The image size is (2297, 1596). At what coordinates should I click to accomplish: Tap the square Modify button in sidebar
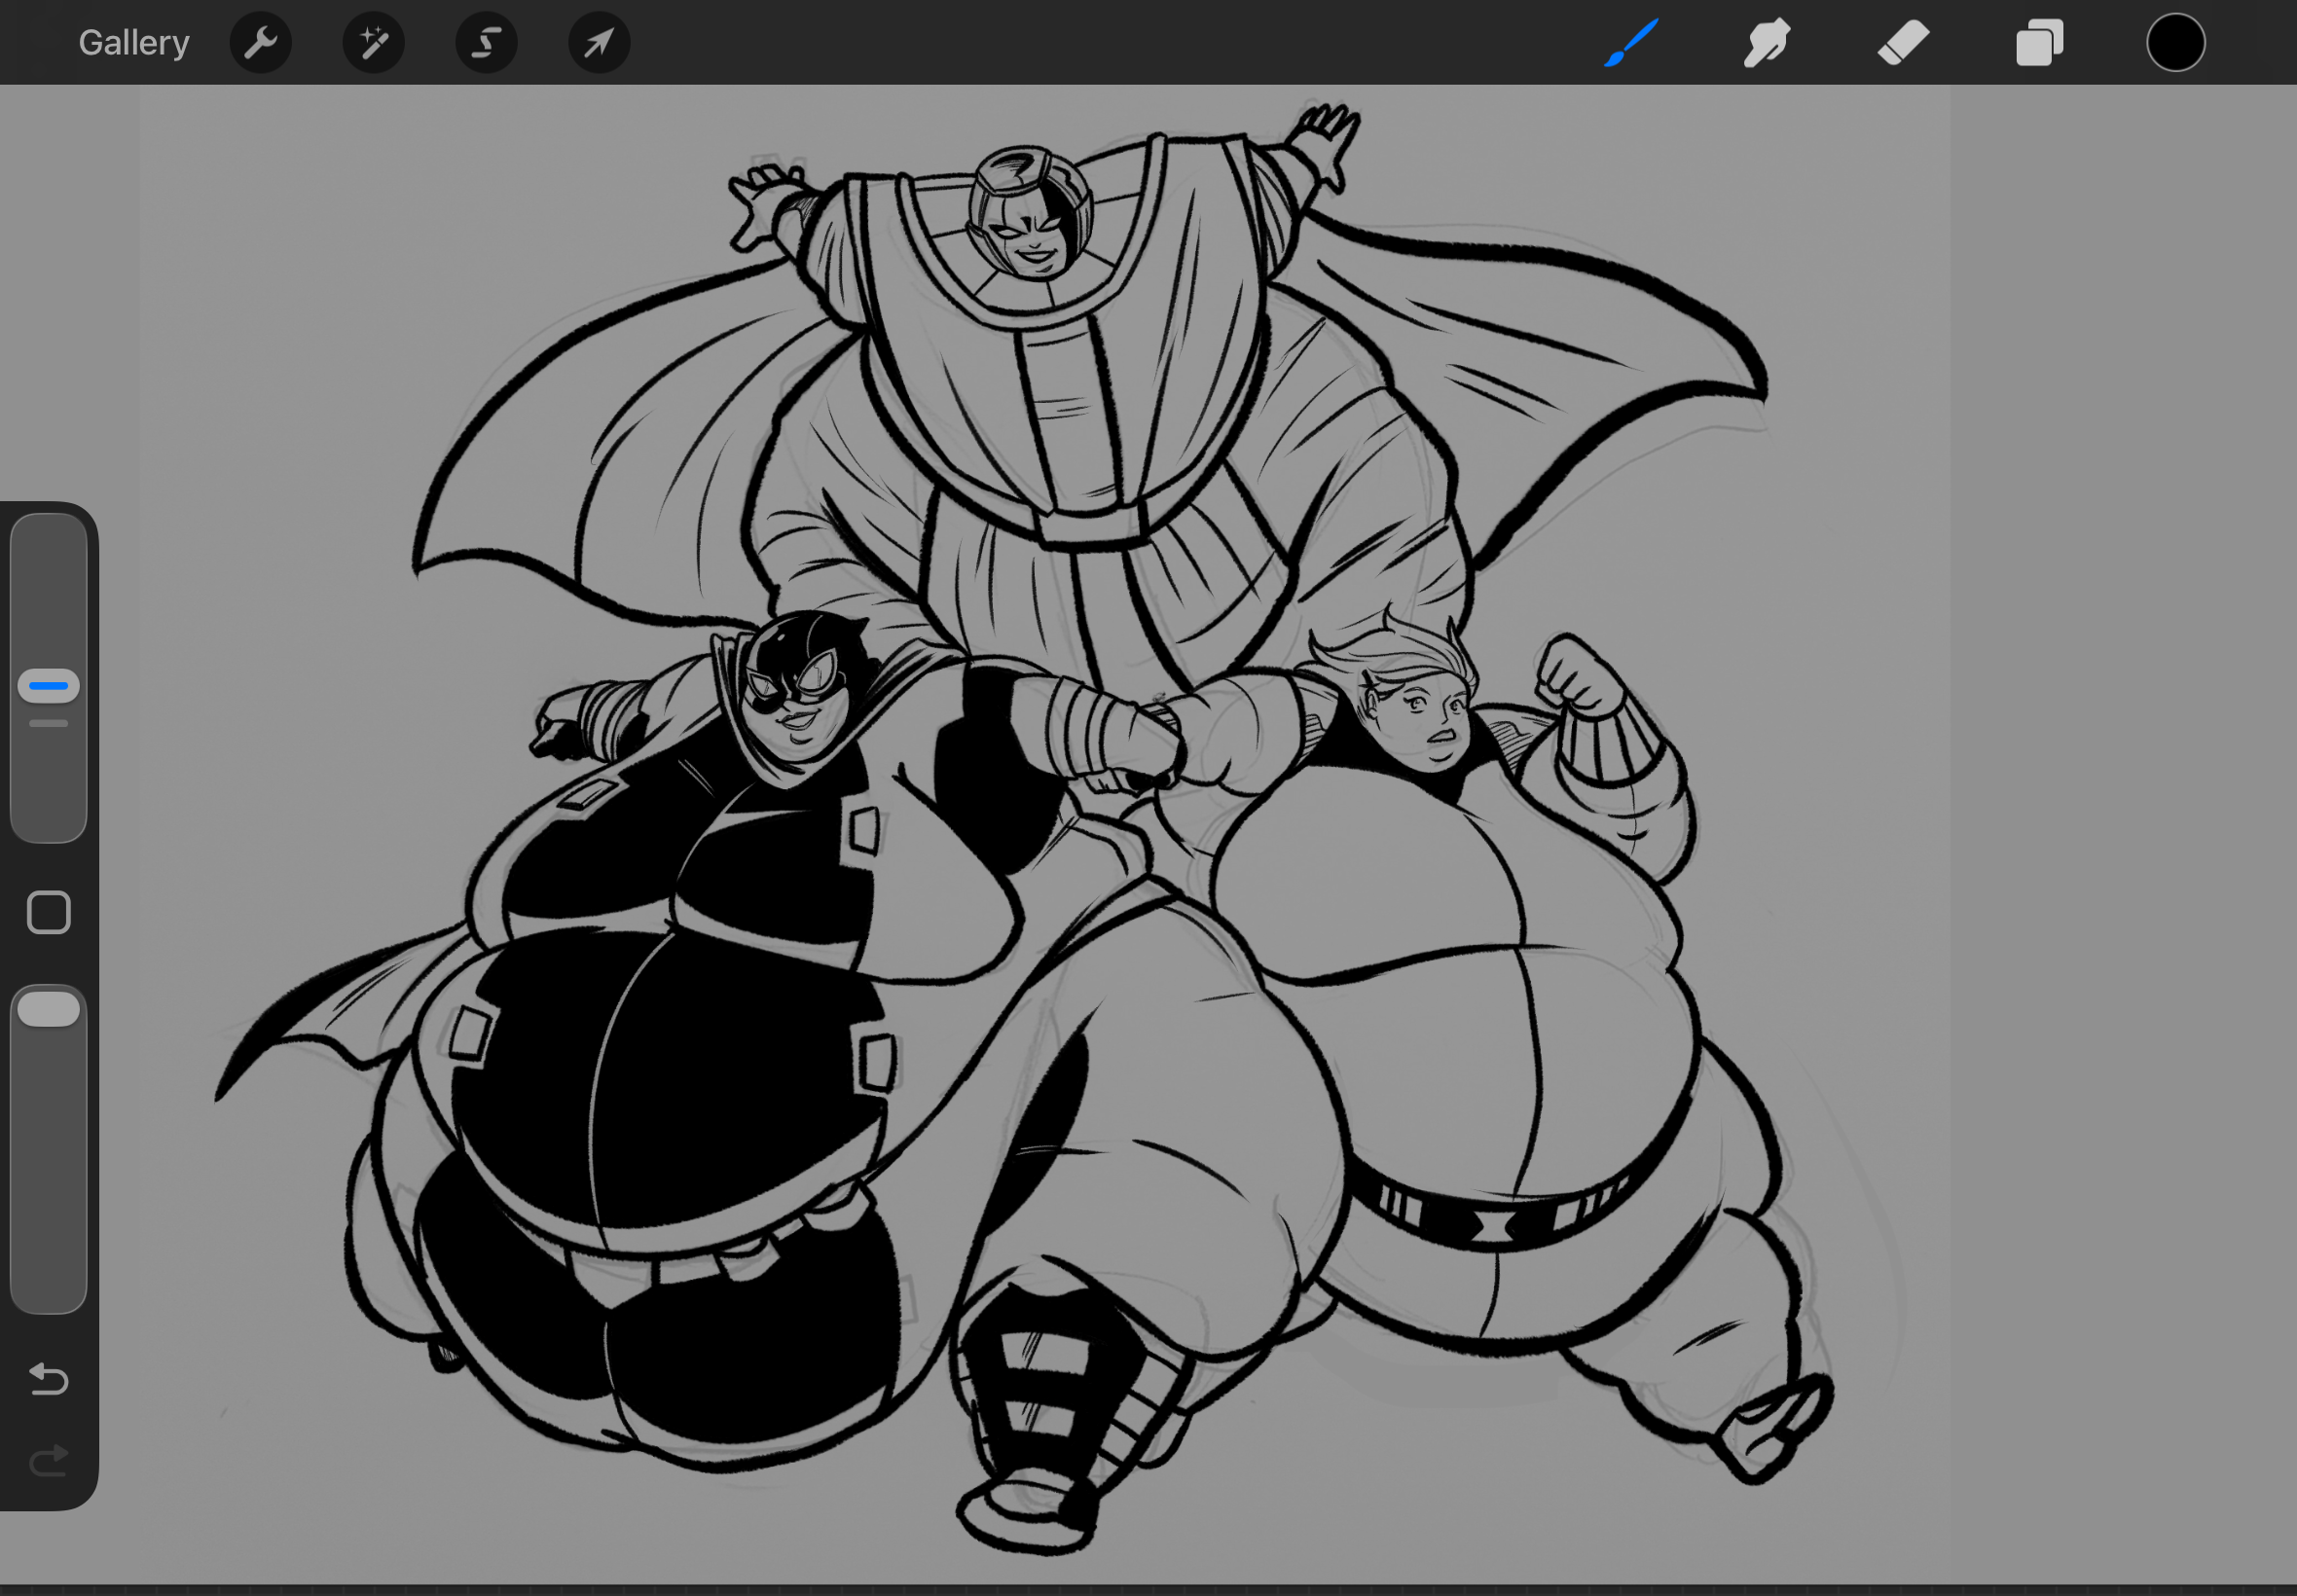point(49,913)
